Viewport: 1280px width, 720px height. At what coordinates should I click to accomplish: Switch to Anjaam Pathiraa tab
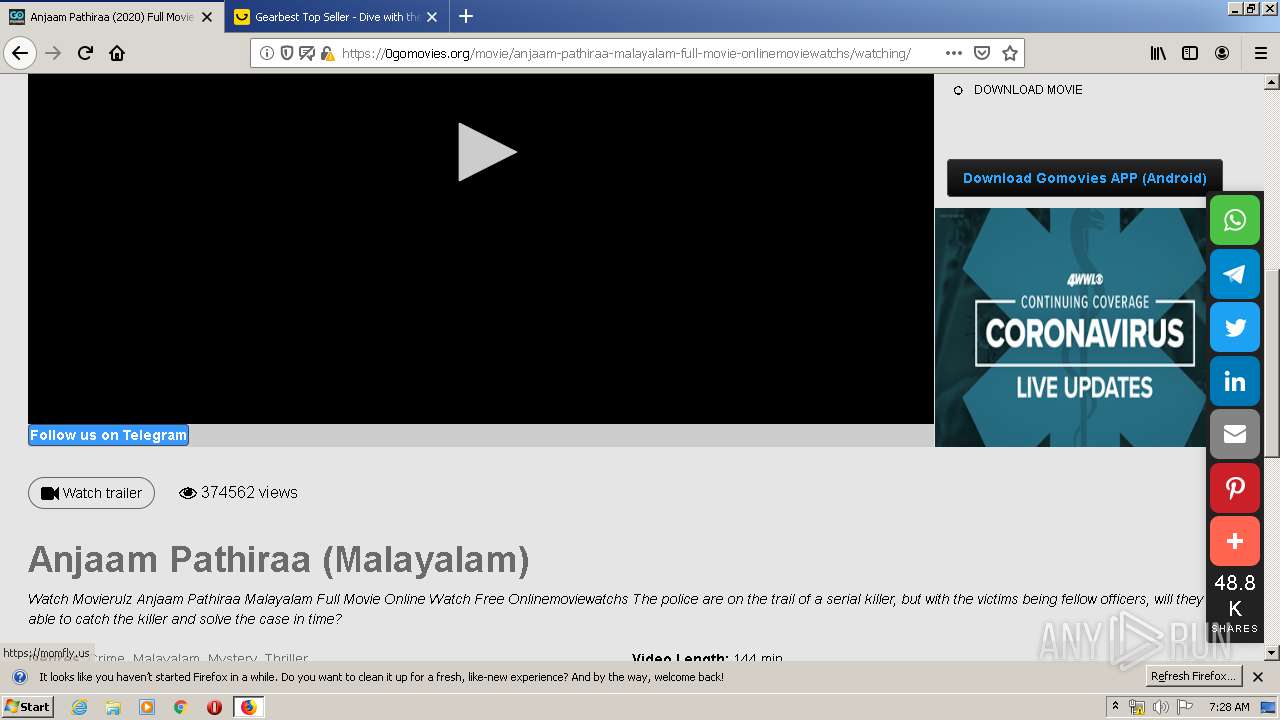pyautogui.click(x=110, y=16)
